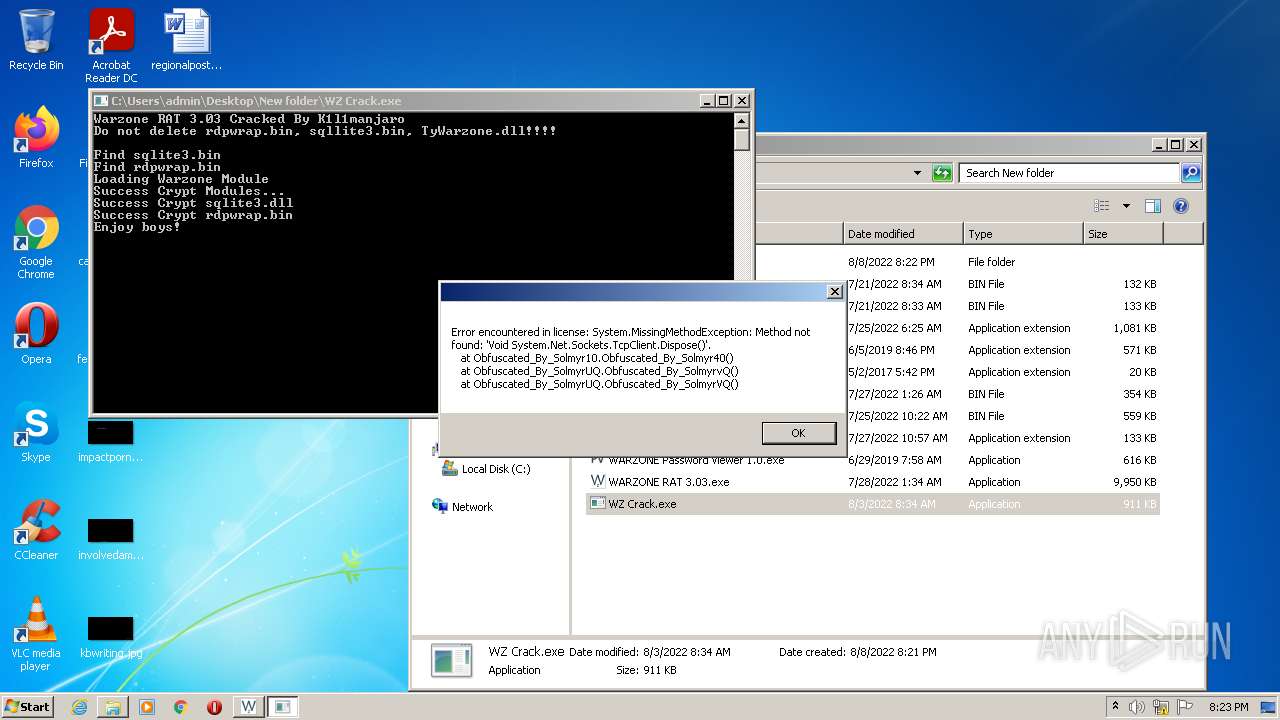1280x720 pixels.
Task: Sort by Date modified column
Action: (903, 234)
